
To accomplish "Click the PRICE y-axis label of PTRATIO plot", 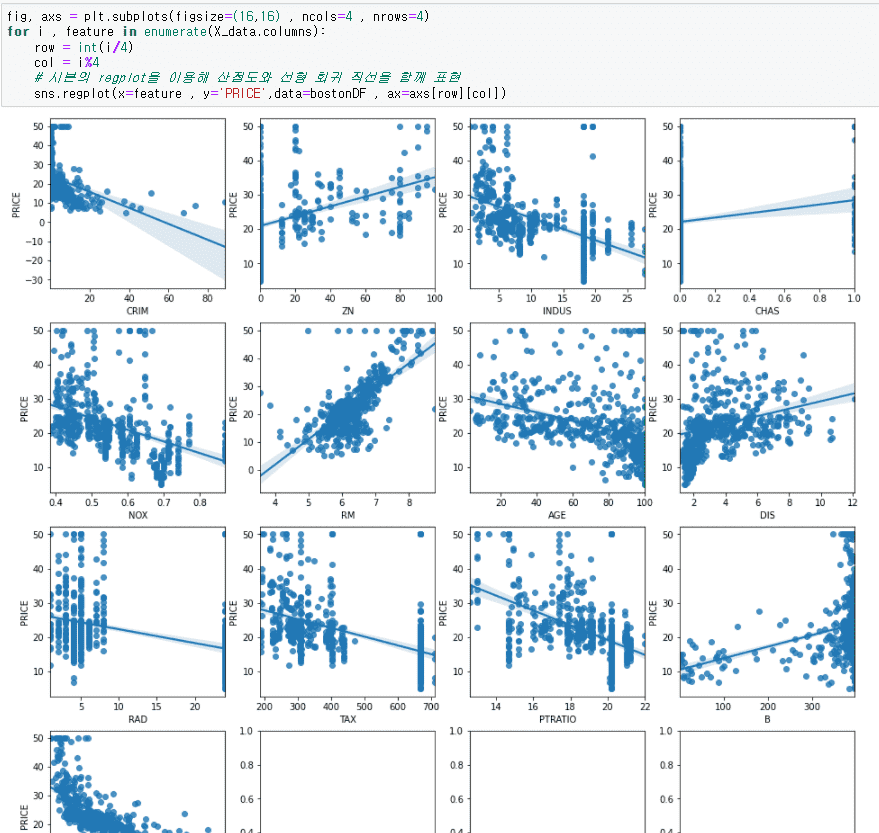I will 443,613.
